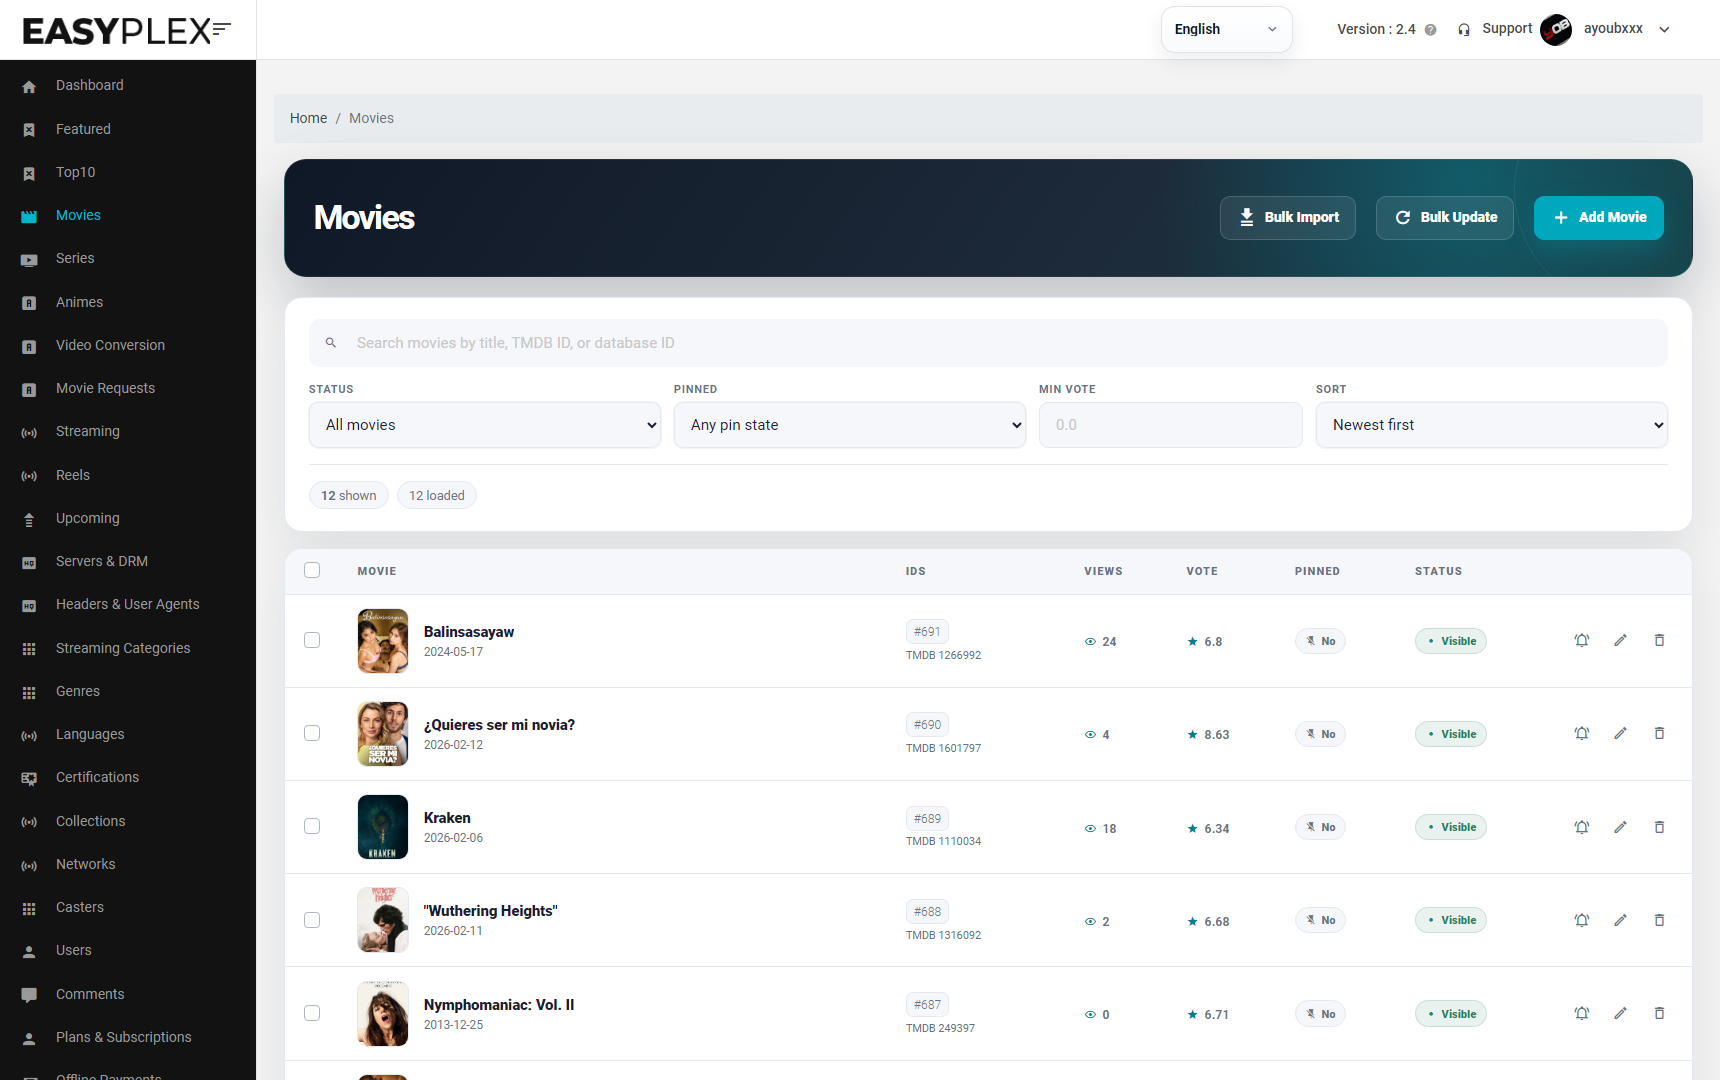Click the Visible badge for Nymphomaniac: Vol. II

click(x=1451, y=1014)
